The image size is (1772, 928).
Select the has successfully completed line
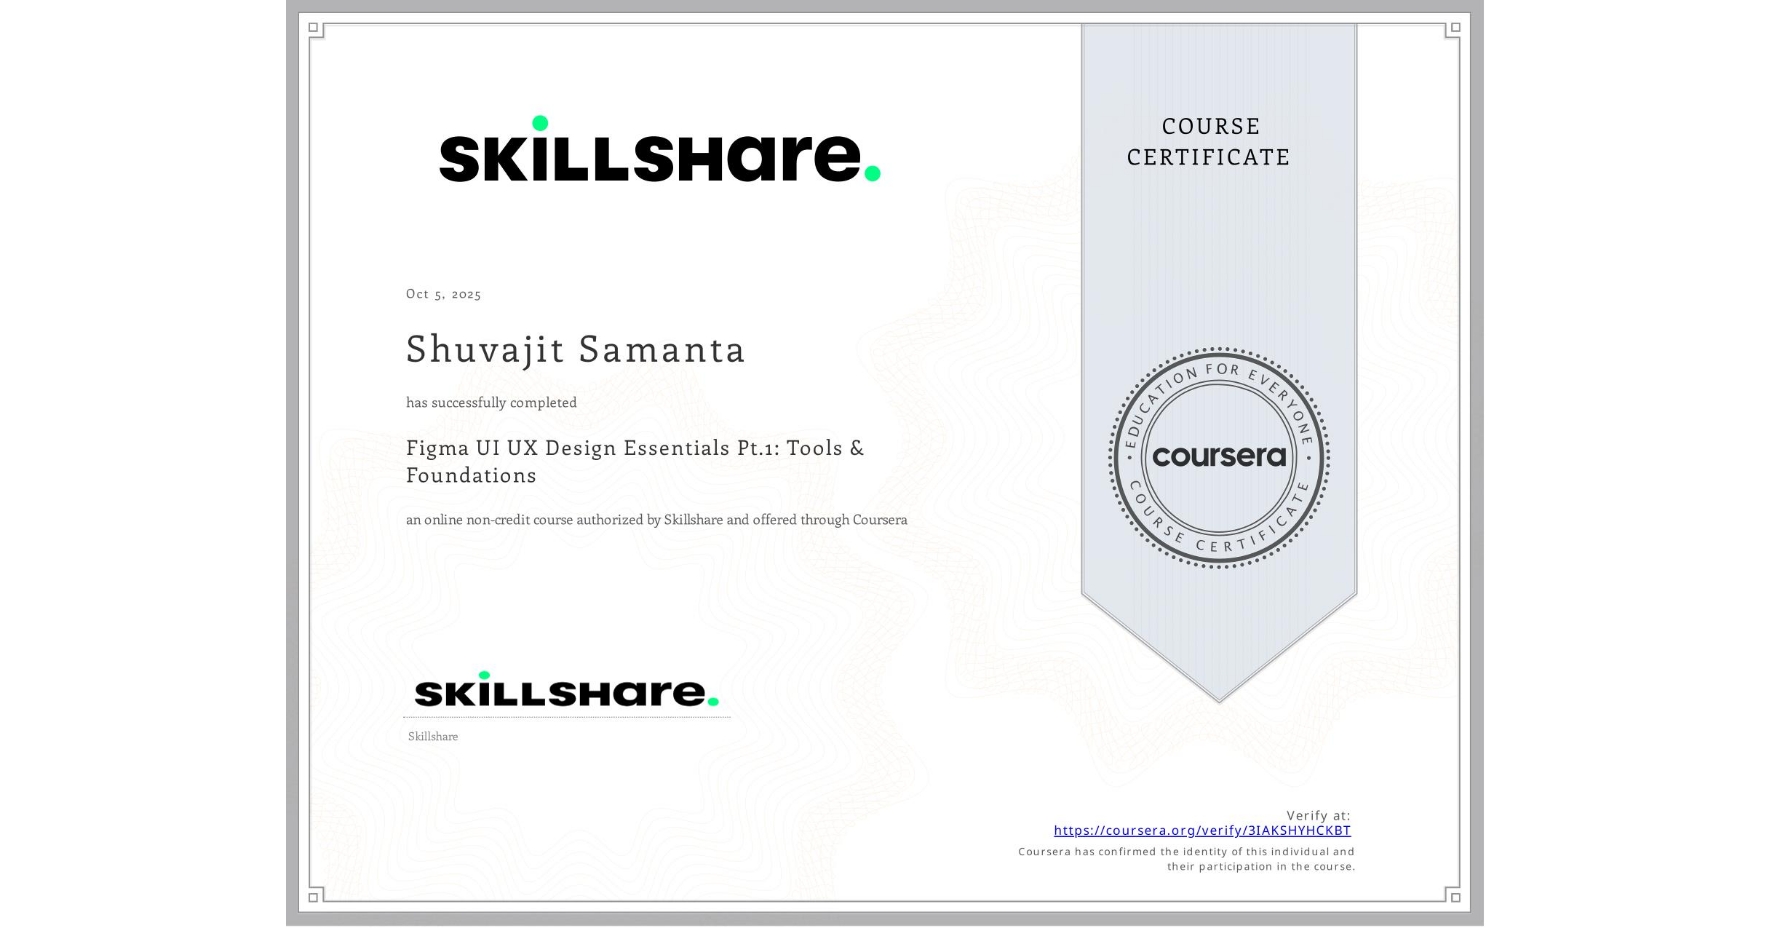491,402
